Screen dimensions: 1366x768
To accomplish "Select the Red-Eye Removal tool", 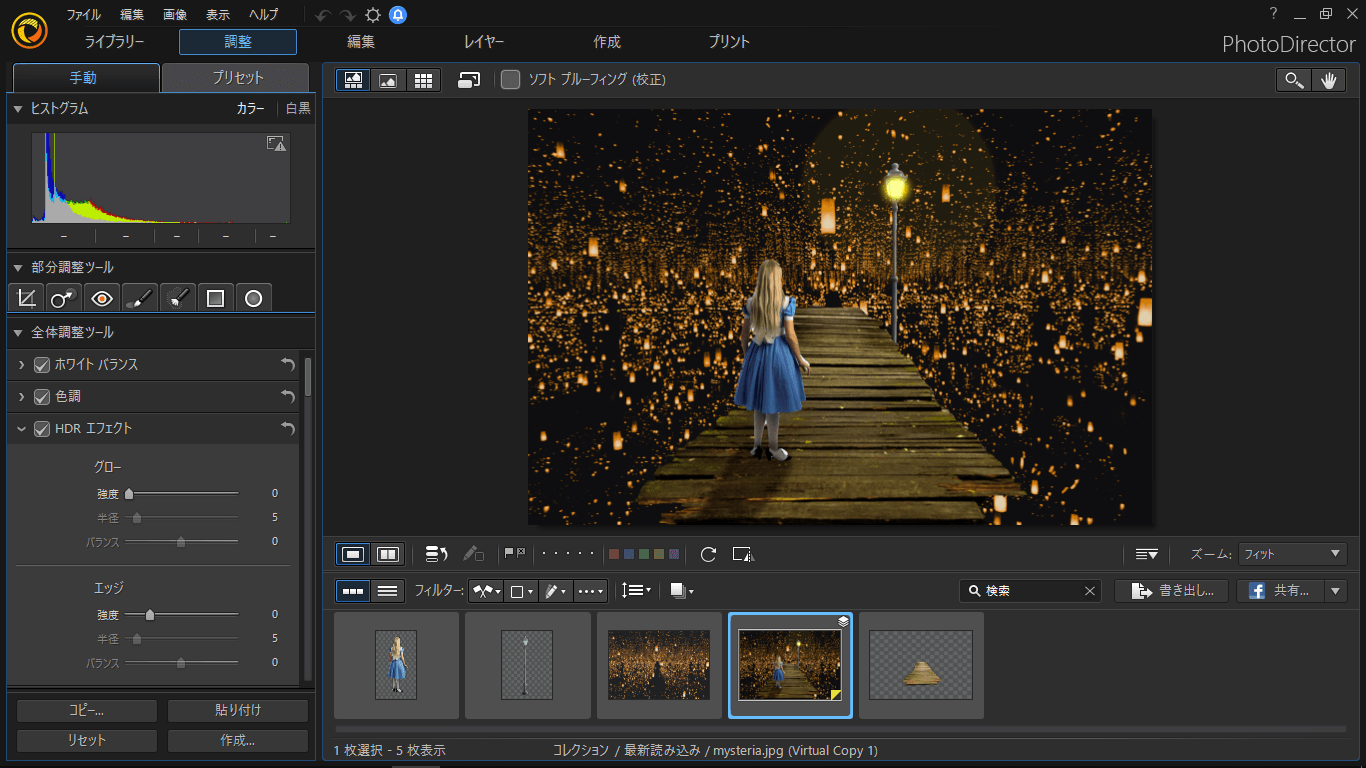I will tap(102, 297).
